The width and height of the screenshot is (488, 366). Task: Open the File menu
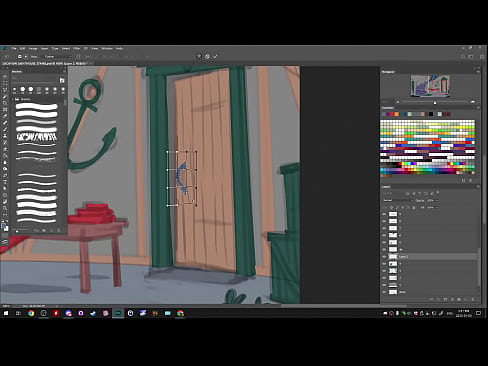14,49
